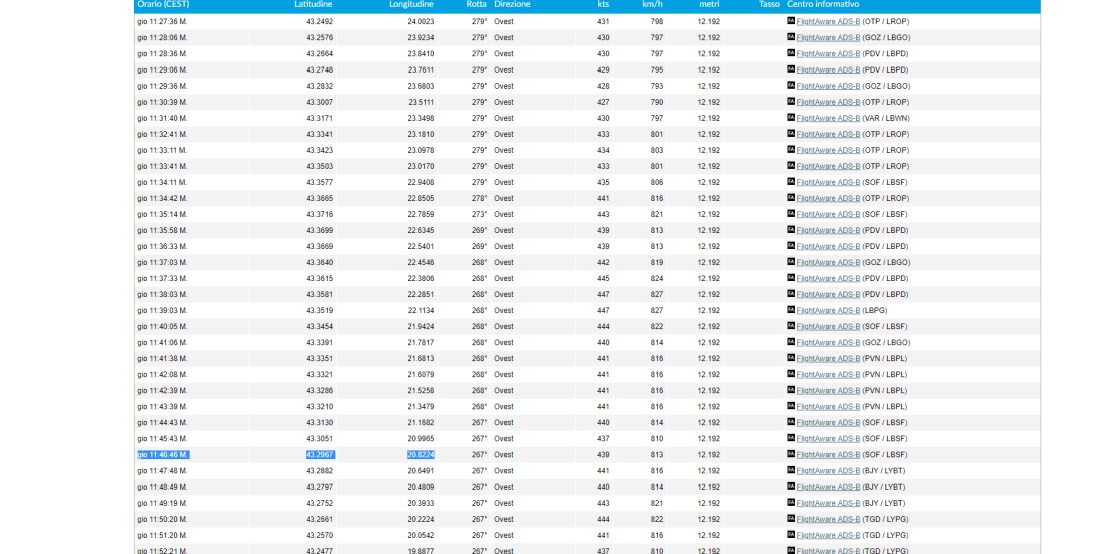Click the FlightAware logo icon in the 11:32:41 row
The width and height of the screenshot is (1100, 554).
[x=791, y=134]
